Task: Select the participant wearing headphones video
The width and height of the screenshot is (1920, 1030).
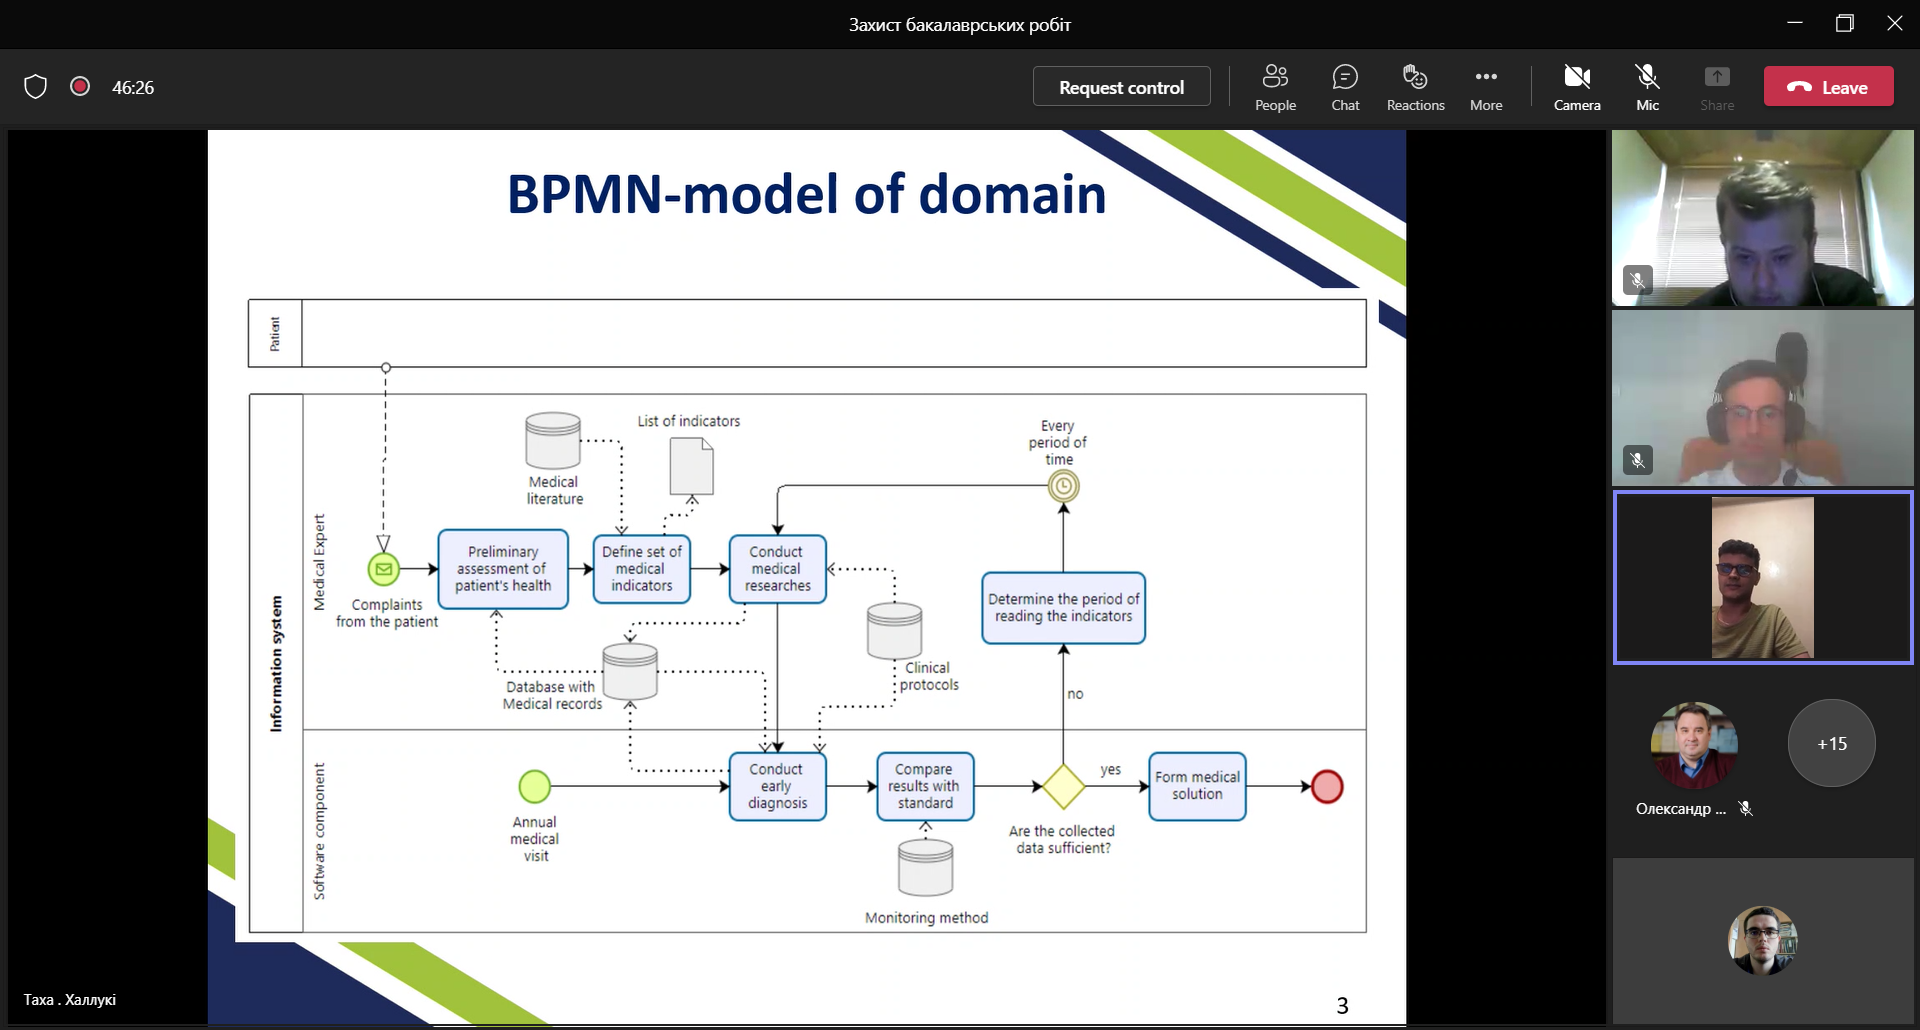Action: click(1762, 398)
